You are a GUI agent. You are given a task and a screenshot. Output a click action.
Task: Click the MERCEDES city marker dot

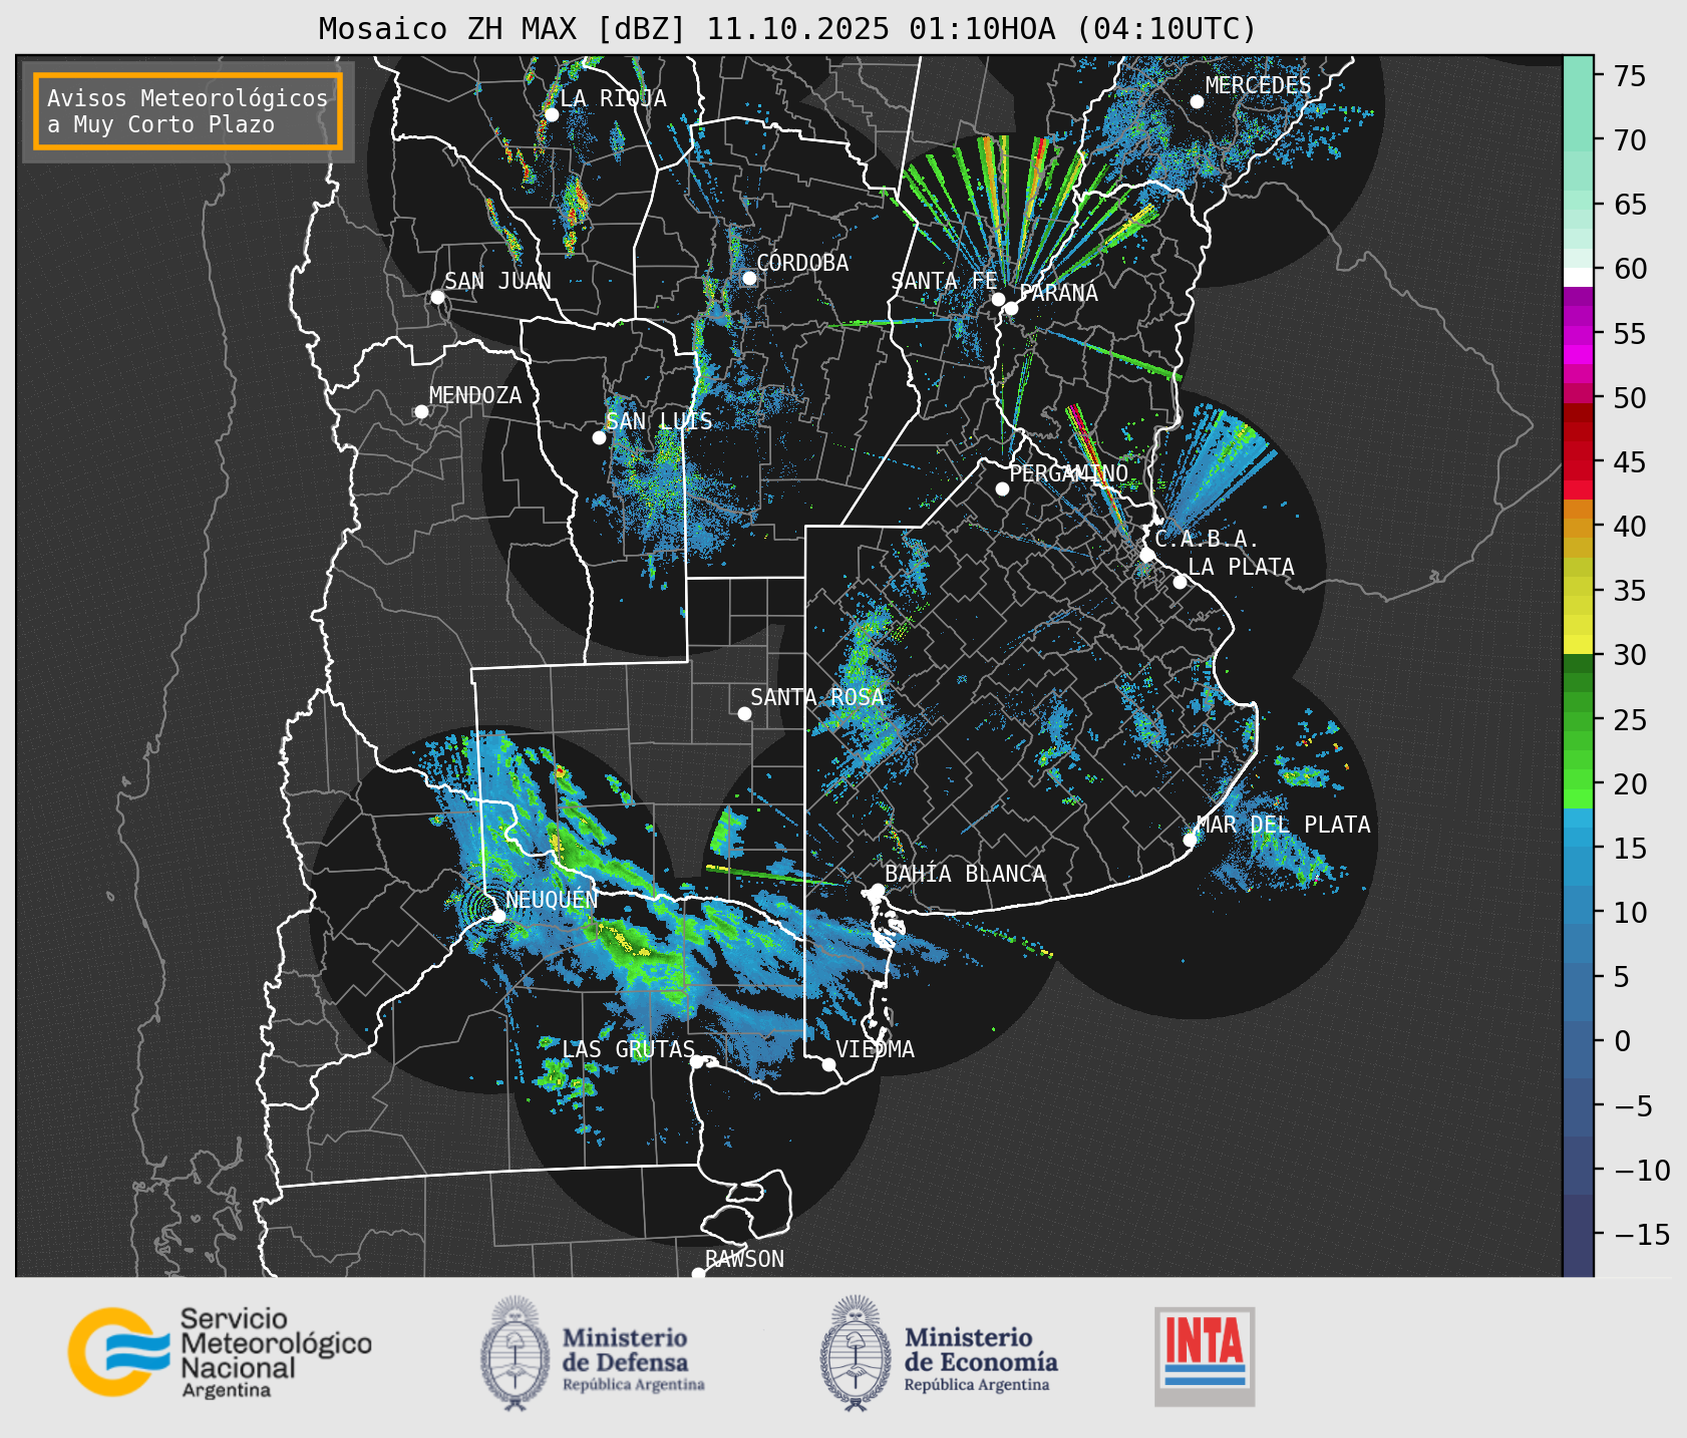click(x=1197, y=102)
